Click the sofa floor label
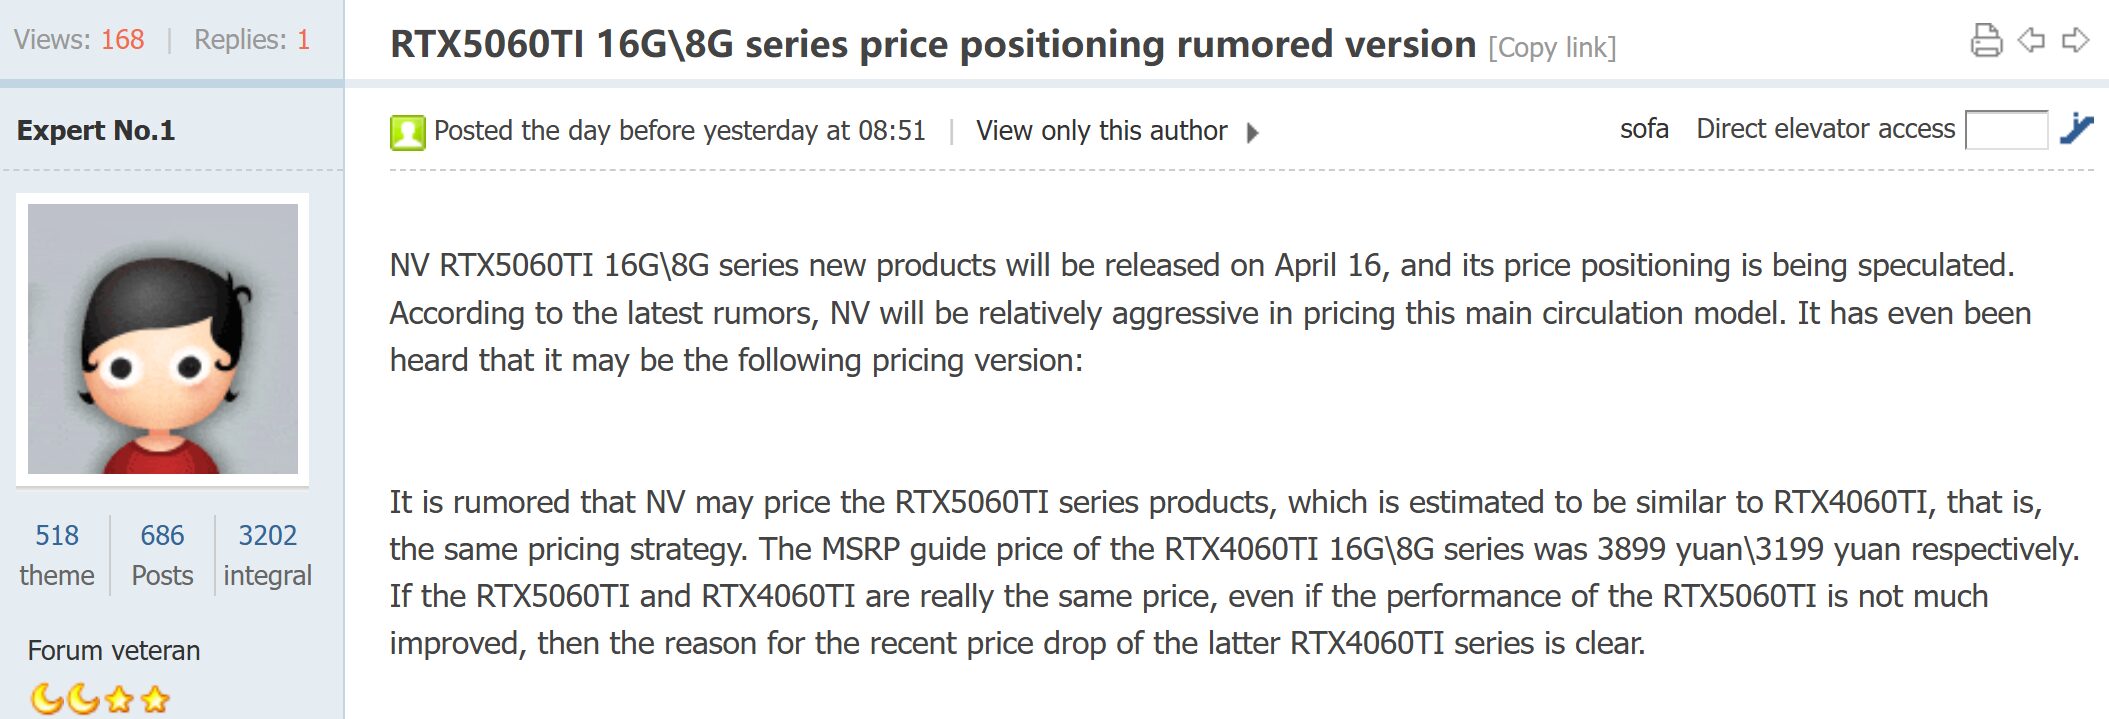 pyautogui.click(x=1644, y=129)
